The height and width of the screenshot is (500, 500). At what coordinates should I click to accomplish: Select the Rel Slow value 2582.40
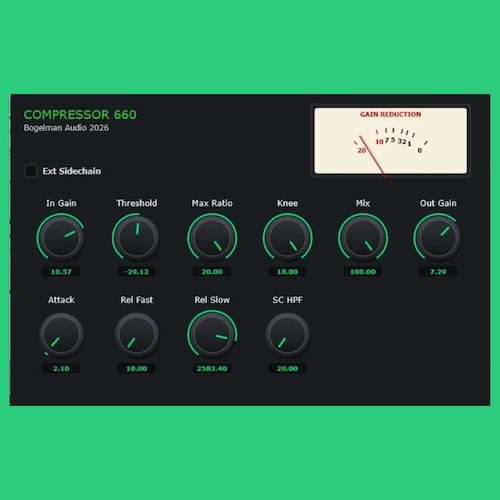coord(212,368)
